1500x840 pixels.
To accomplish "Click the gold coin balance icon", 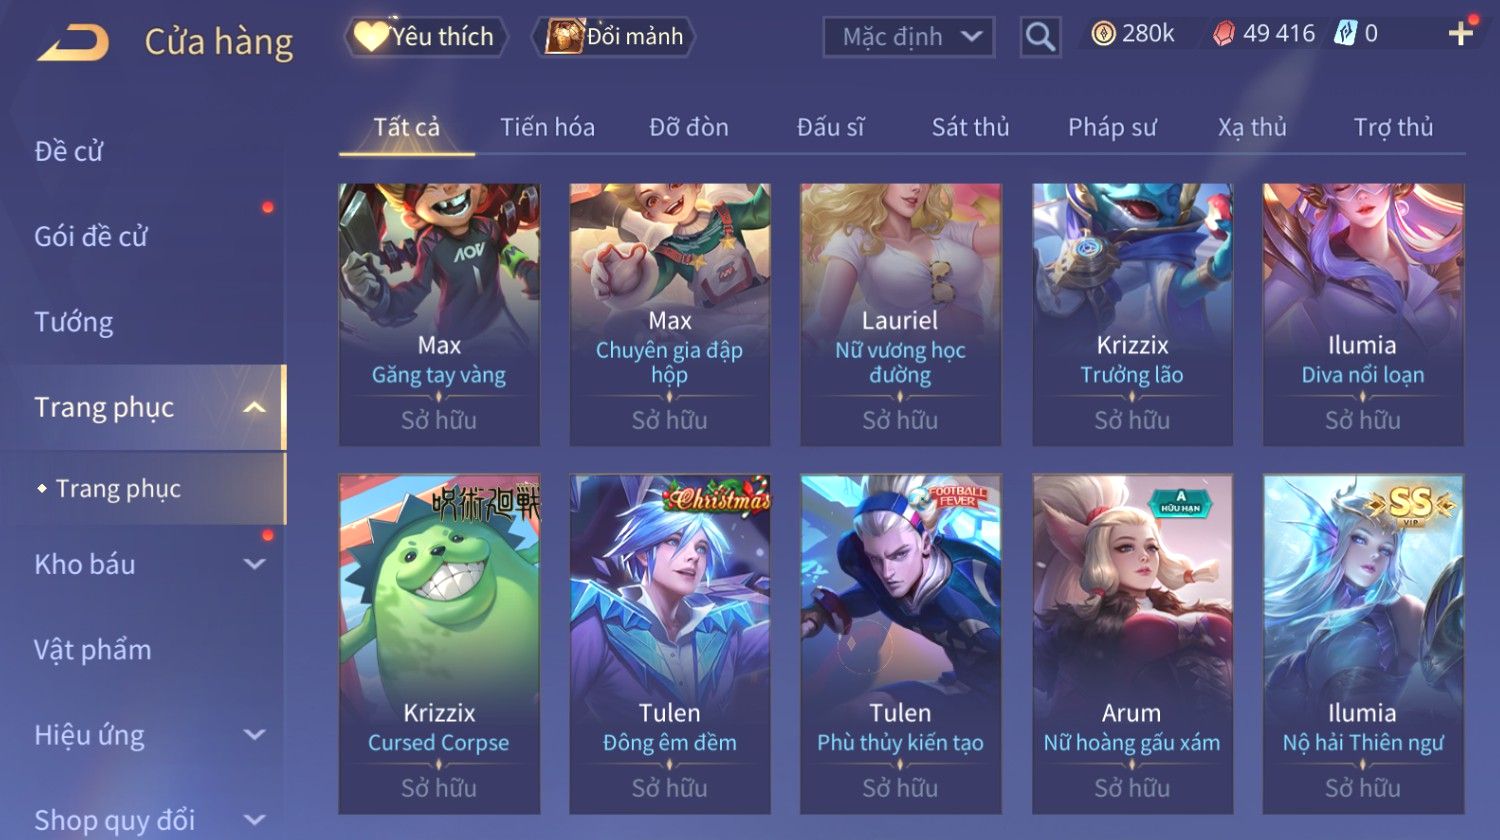I will (x=1103, y=34).
